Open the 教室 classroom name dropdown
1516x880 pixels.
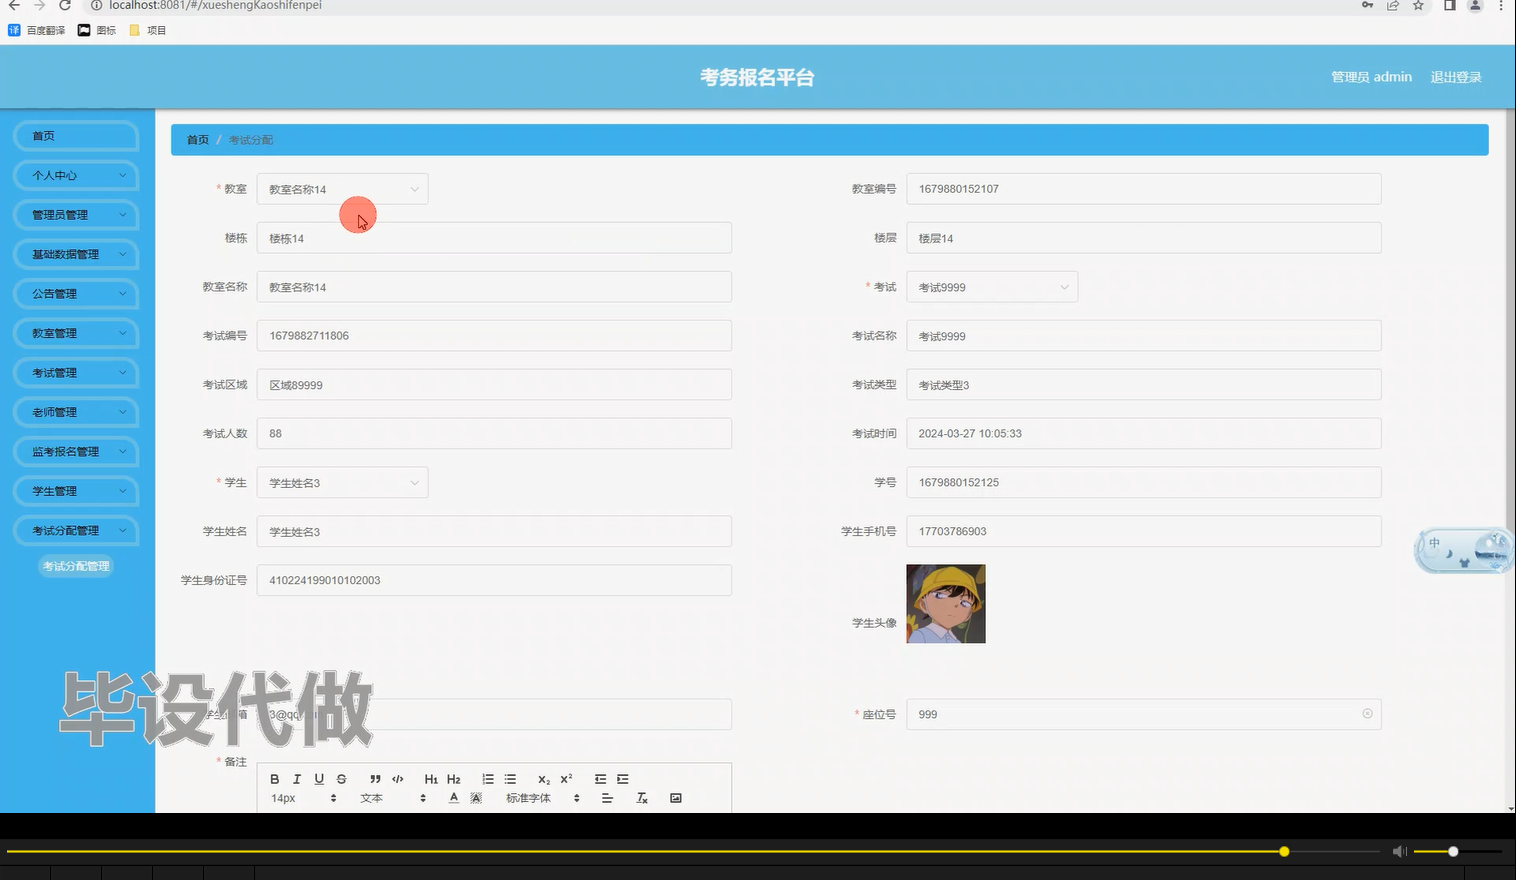click(342, 188)
